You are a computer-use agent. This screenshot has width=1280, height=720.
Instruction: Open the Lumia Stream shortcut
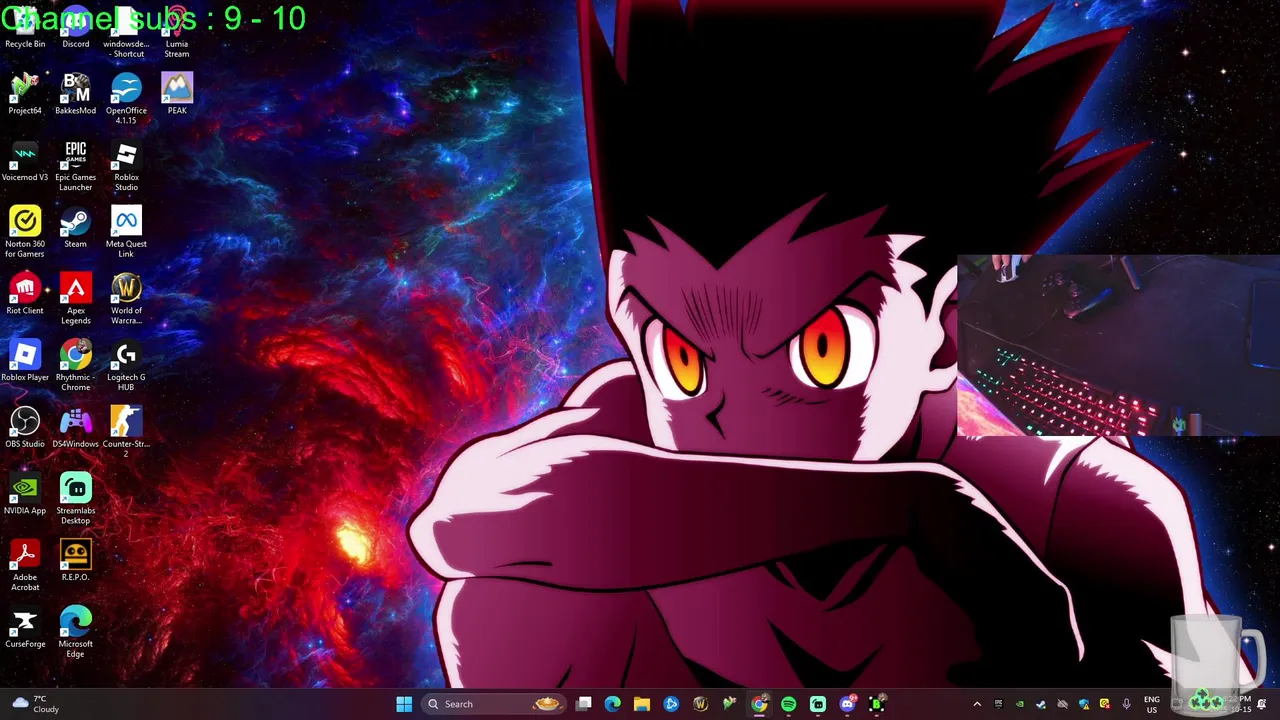177,33
